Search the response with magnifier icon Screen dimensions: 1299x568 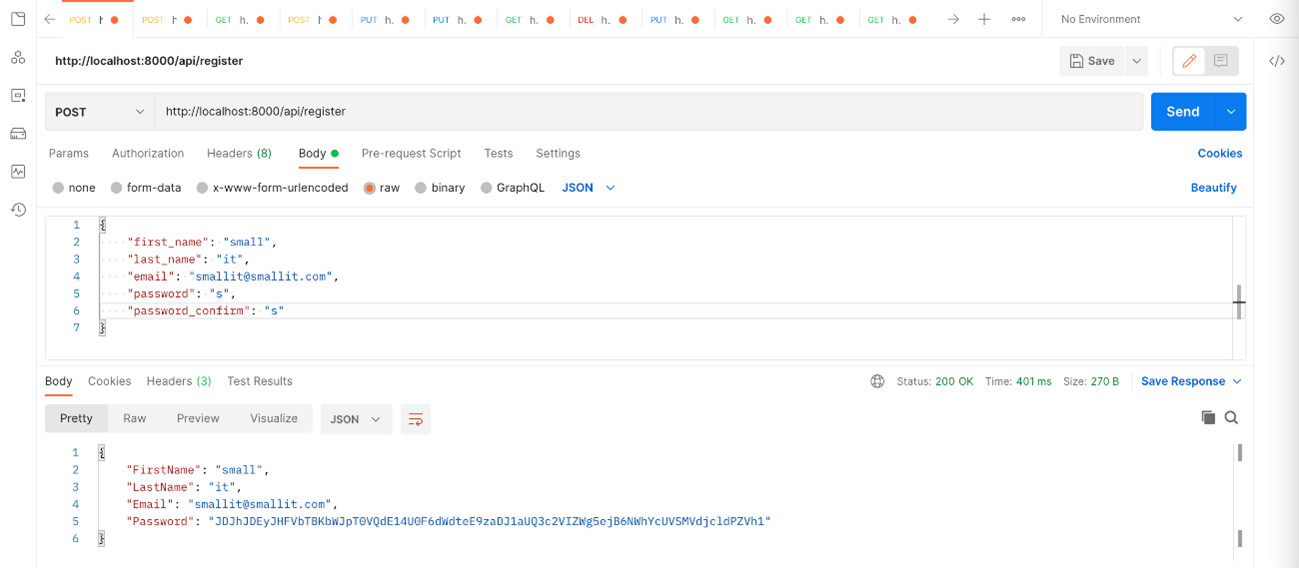pyautogui.click(x=1232, y=418)
